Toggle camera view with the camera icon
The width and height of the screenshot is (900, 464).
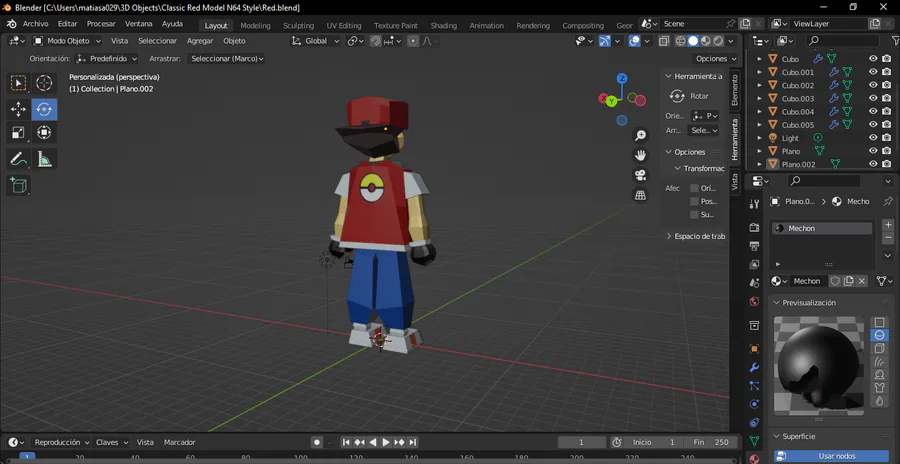pos(641,175)
